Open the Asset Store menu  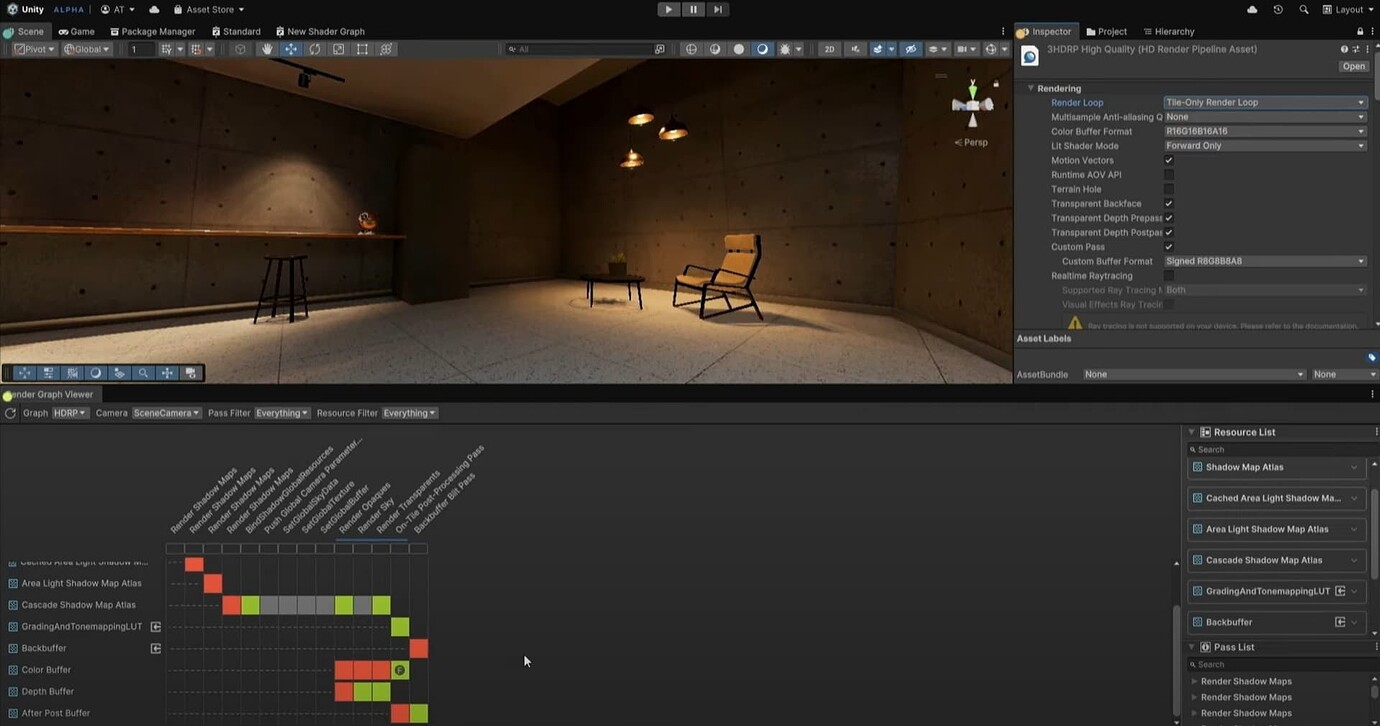click(208, 9)
